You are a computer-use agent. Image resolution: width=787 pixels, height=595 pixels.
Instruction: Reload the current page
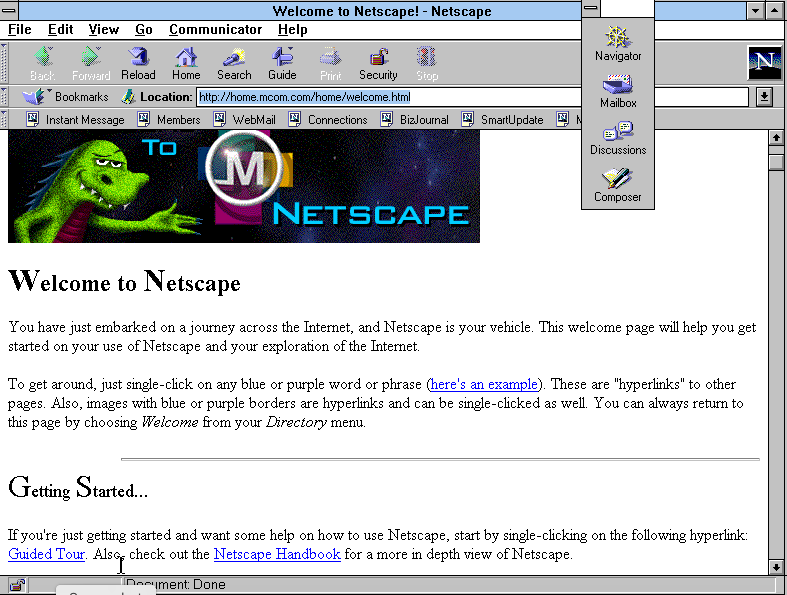(x=138, y=64)
